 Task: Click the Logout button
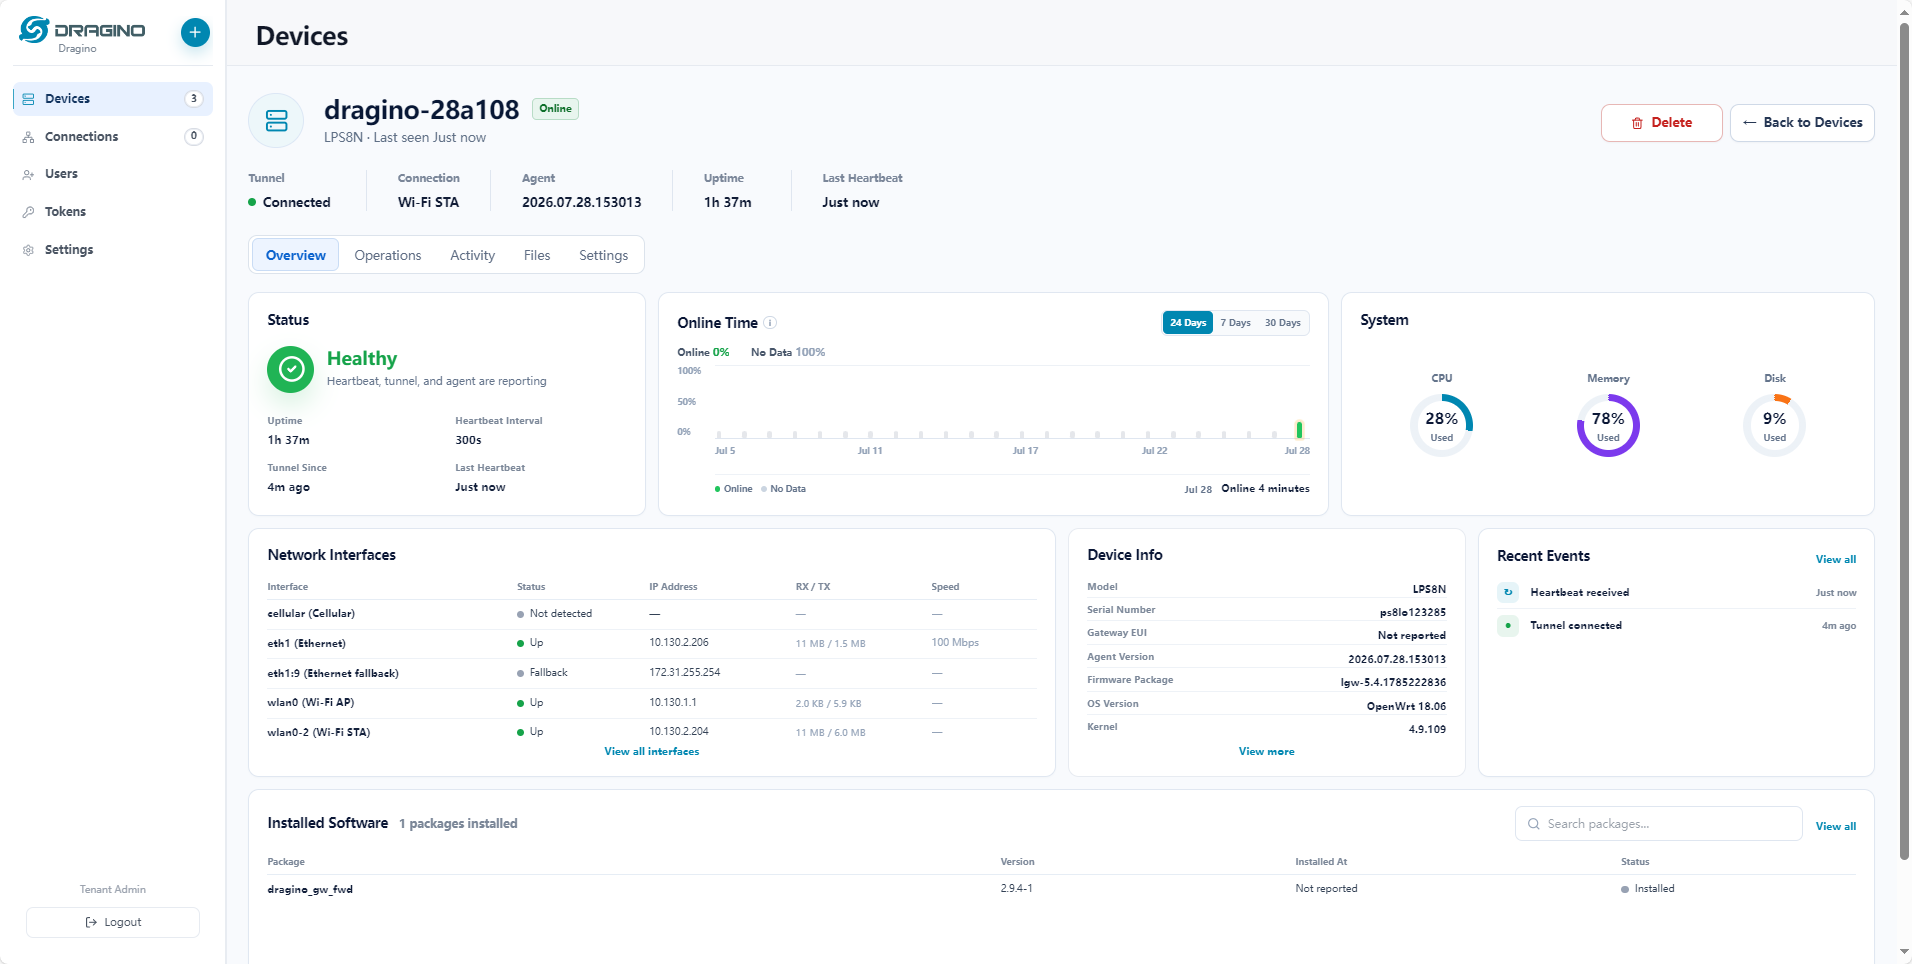click(113, 922)
